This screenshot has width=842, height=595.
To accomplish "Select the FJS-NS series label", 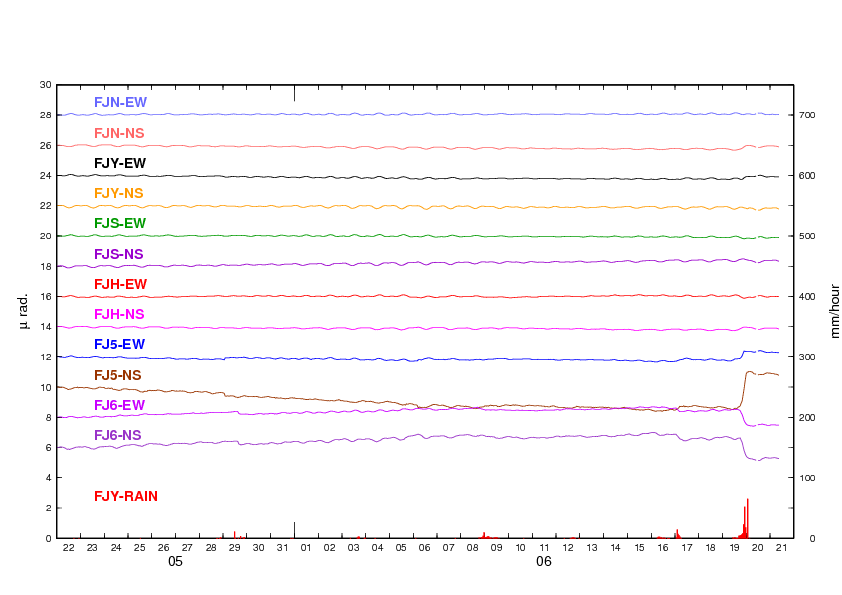I will (x=119, y=254).
